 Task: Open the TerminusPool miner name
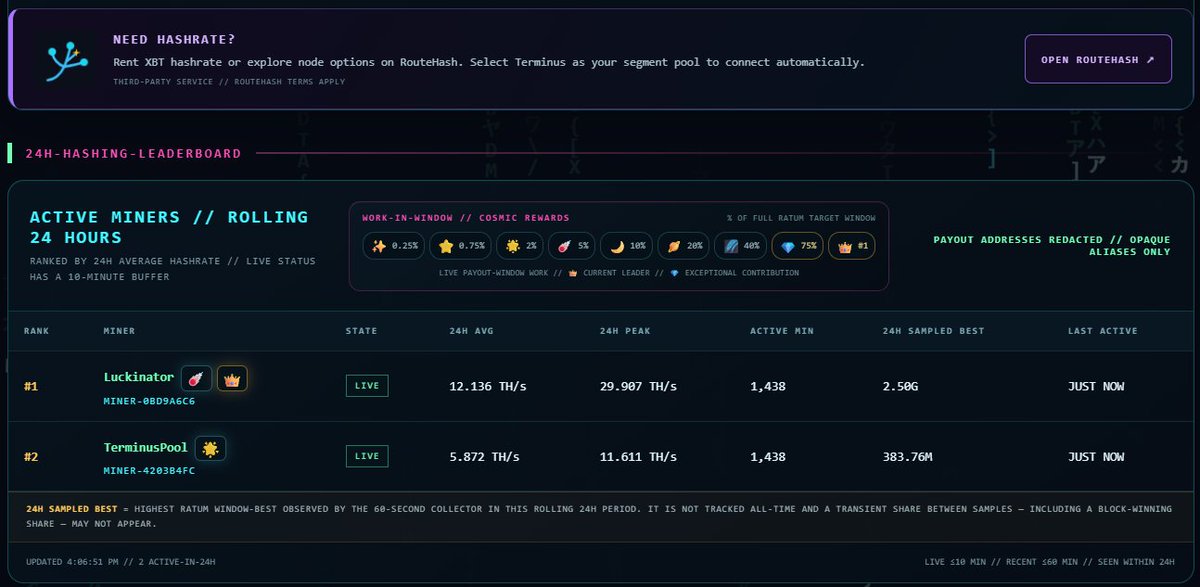[146, 447]
